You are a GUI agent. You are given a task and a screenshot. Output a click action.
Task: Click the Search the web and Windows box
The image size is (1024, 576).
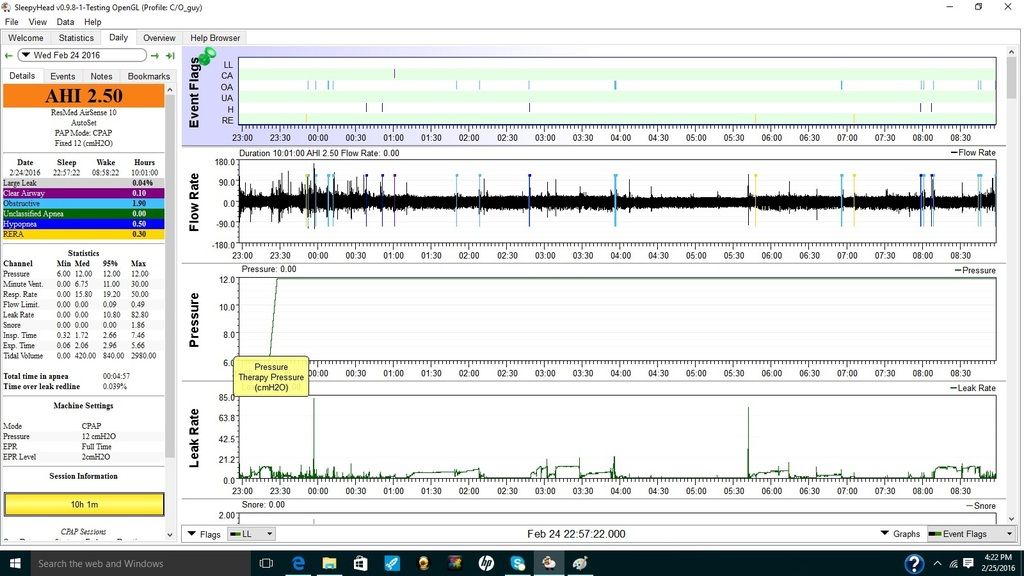pos(140,563)
